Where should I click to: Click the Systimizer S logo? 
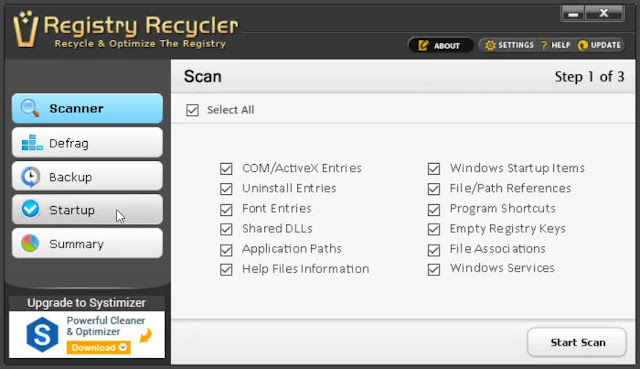tap(42, 334)
